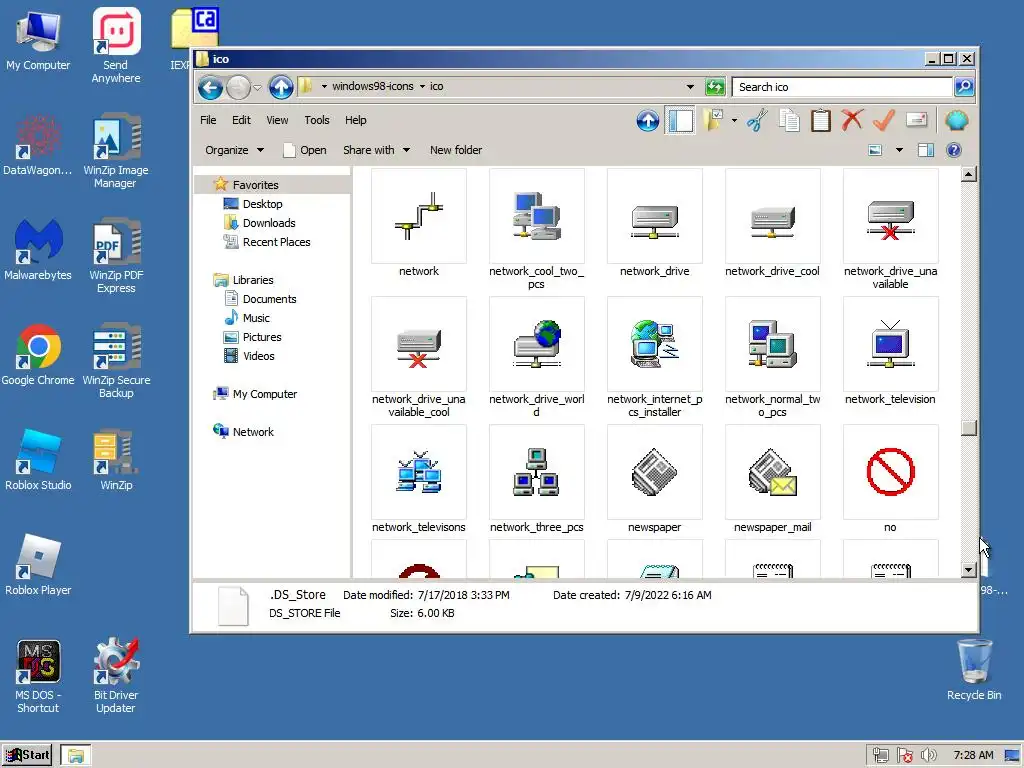The height and width of the screenshot is (768, 1024).
Task: Click the Start button
Action: point(27,756)
